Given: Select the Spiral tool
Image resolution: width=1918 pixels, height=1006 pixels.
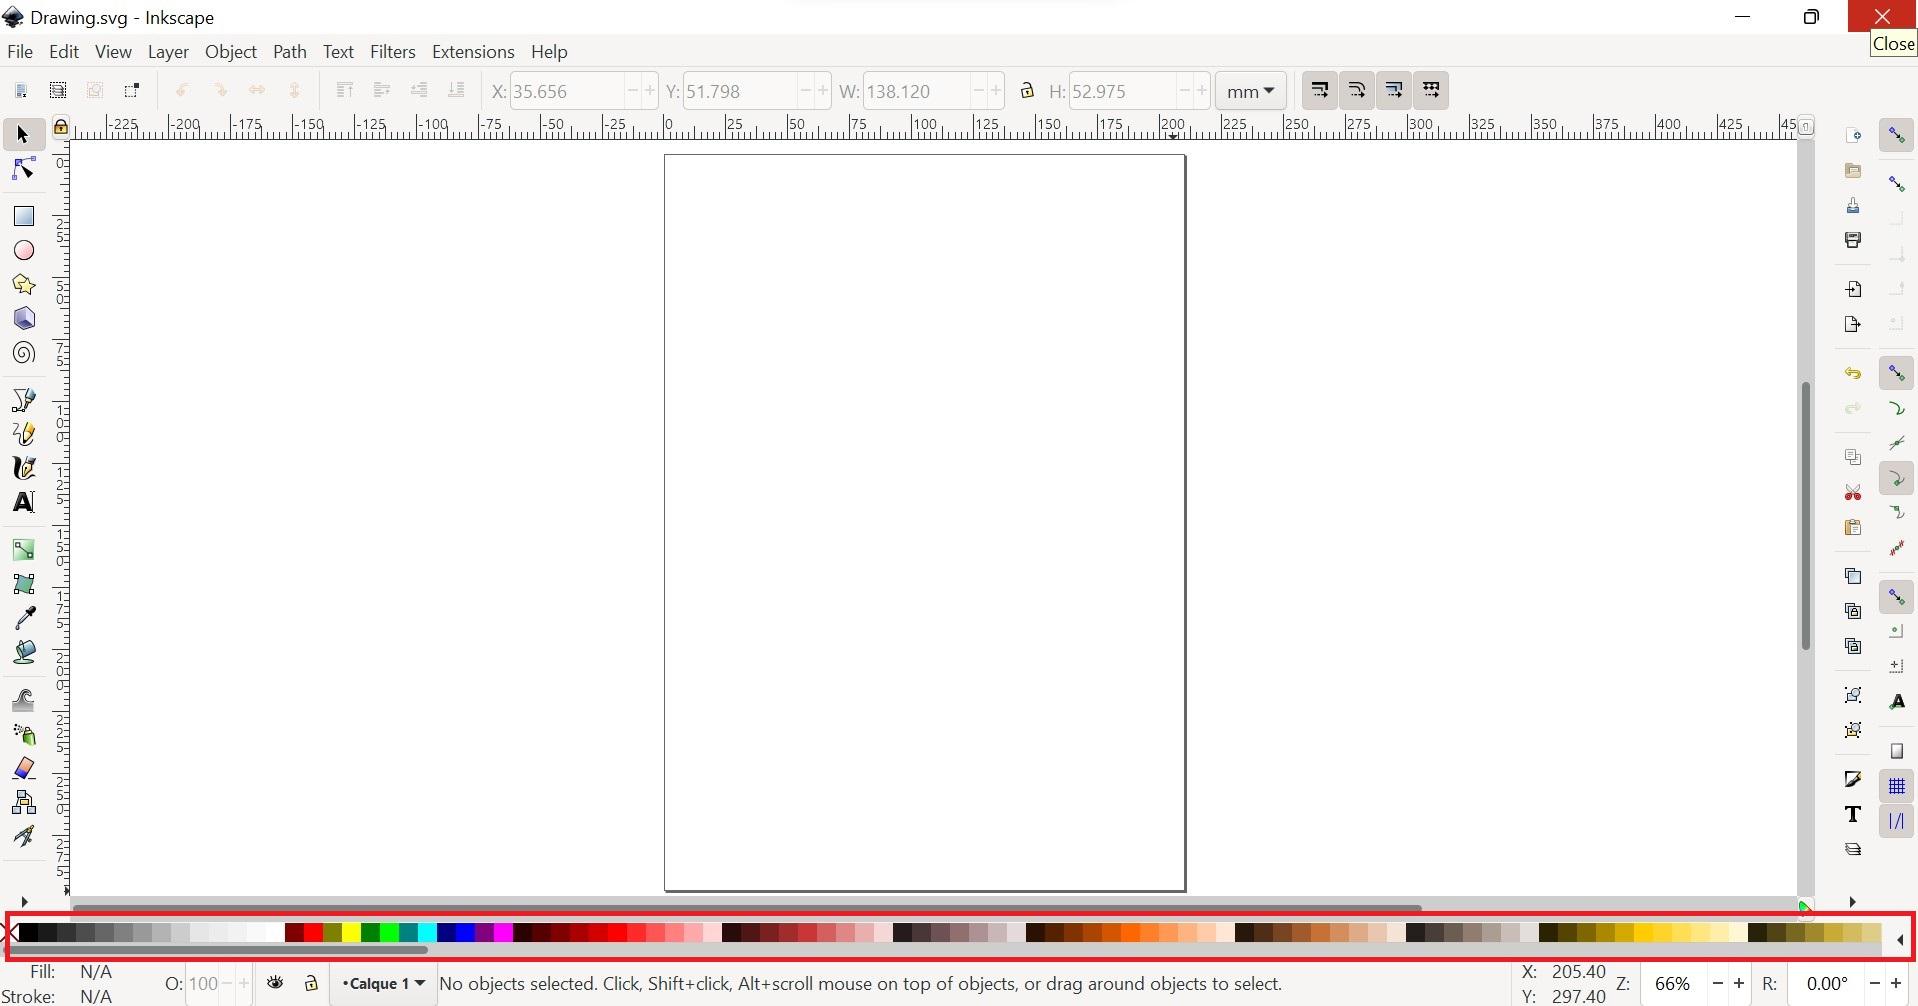Looking at the screenshot, I should click(23, 352).
